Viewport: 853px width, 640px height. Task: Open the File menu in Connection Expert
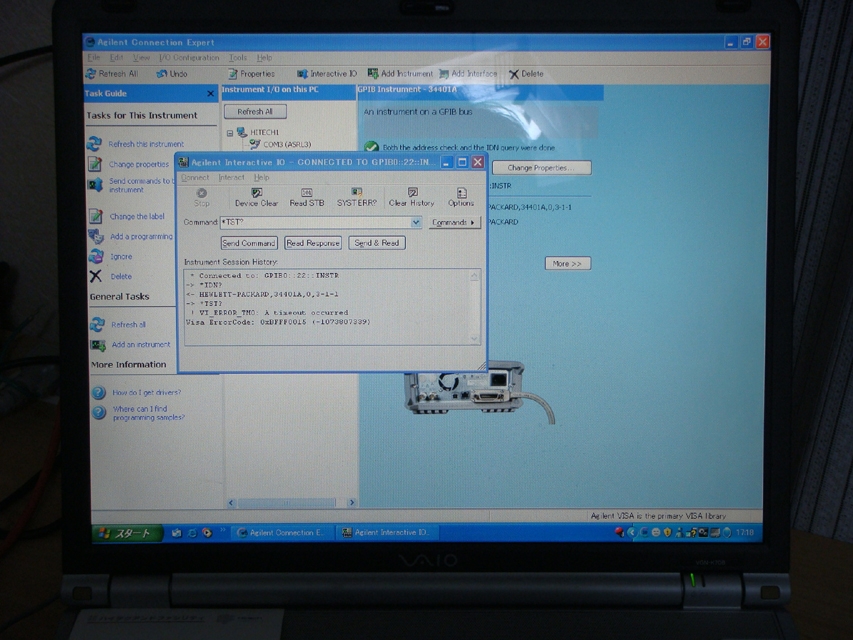click(94, 57)
